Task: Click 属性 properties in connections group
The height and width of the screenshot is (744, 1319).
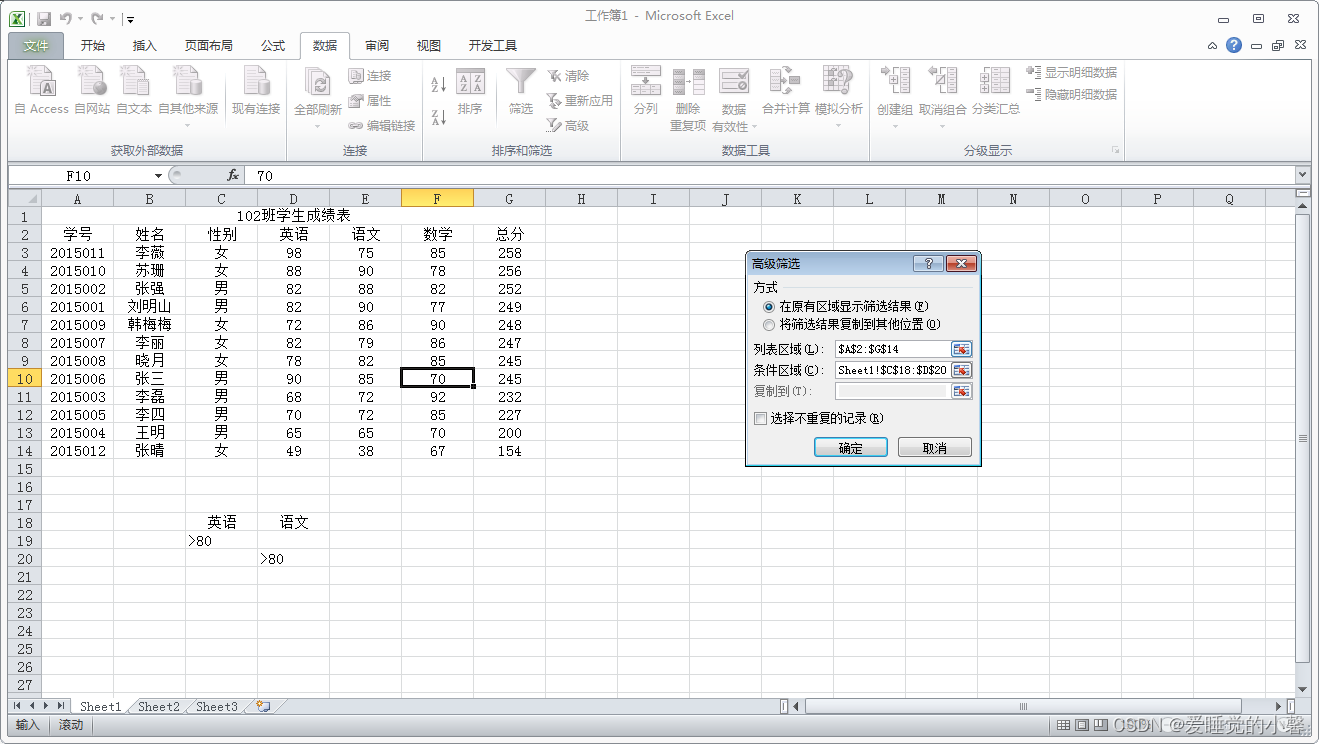Action: click(370, 101)
